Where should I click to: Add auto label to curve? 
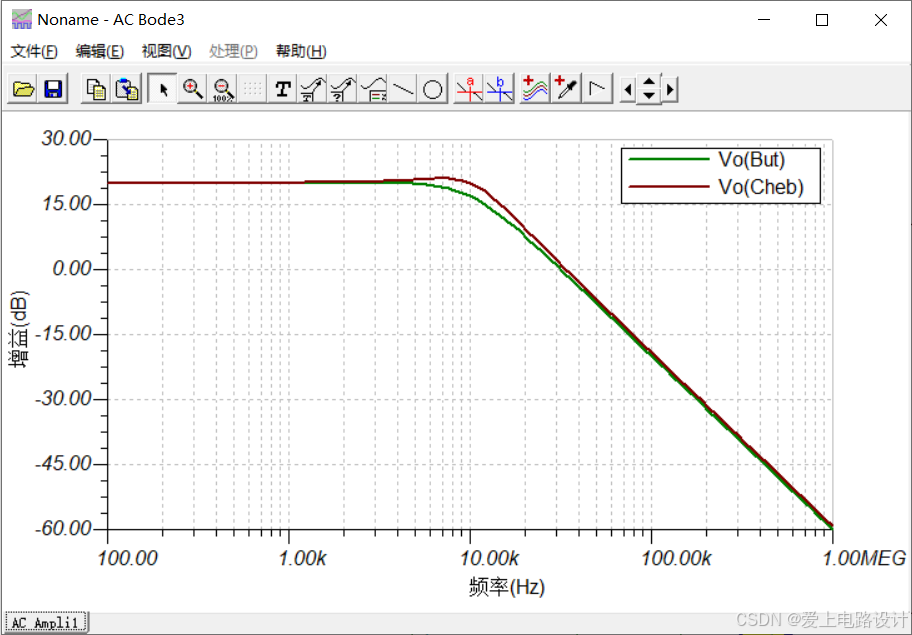[313, 89]
